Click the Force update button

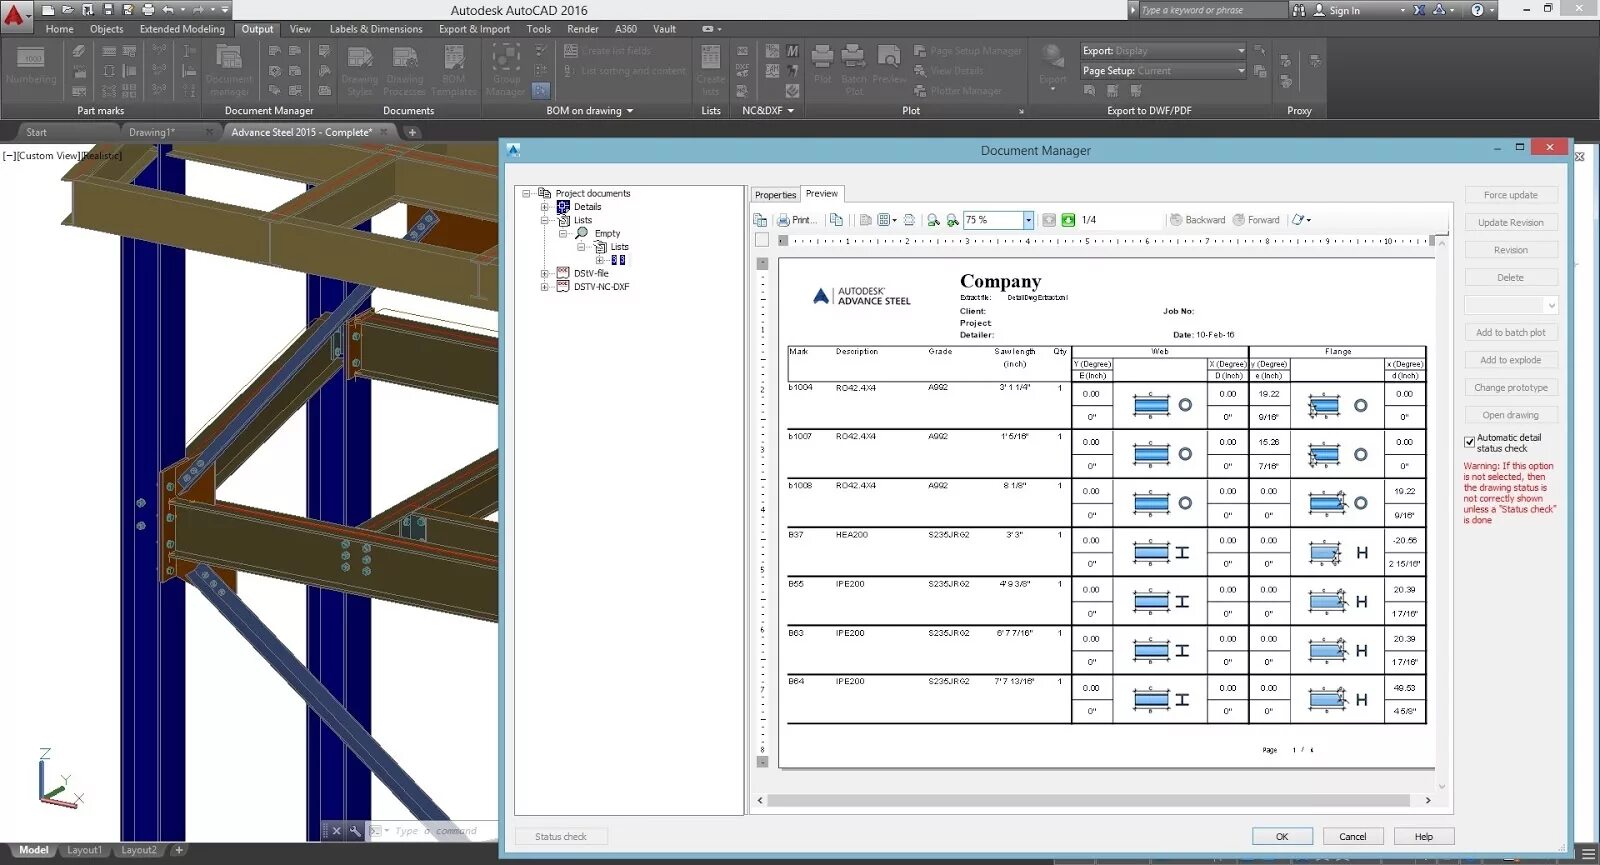pos(1511,195)
